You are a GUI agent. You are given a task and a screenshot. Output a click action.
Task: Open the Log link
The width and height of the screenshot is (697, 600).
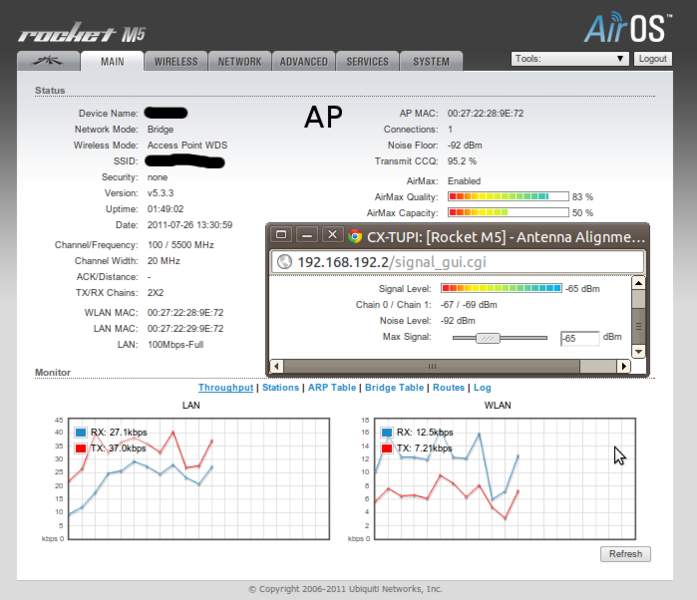point(482,388)
